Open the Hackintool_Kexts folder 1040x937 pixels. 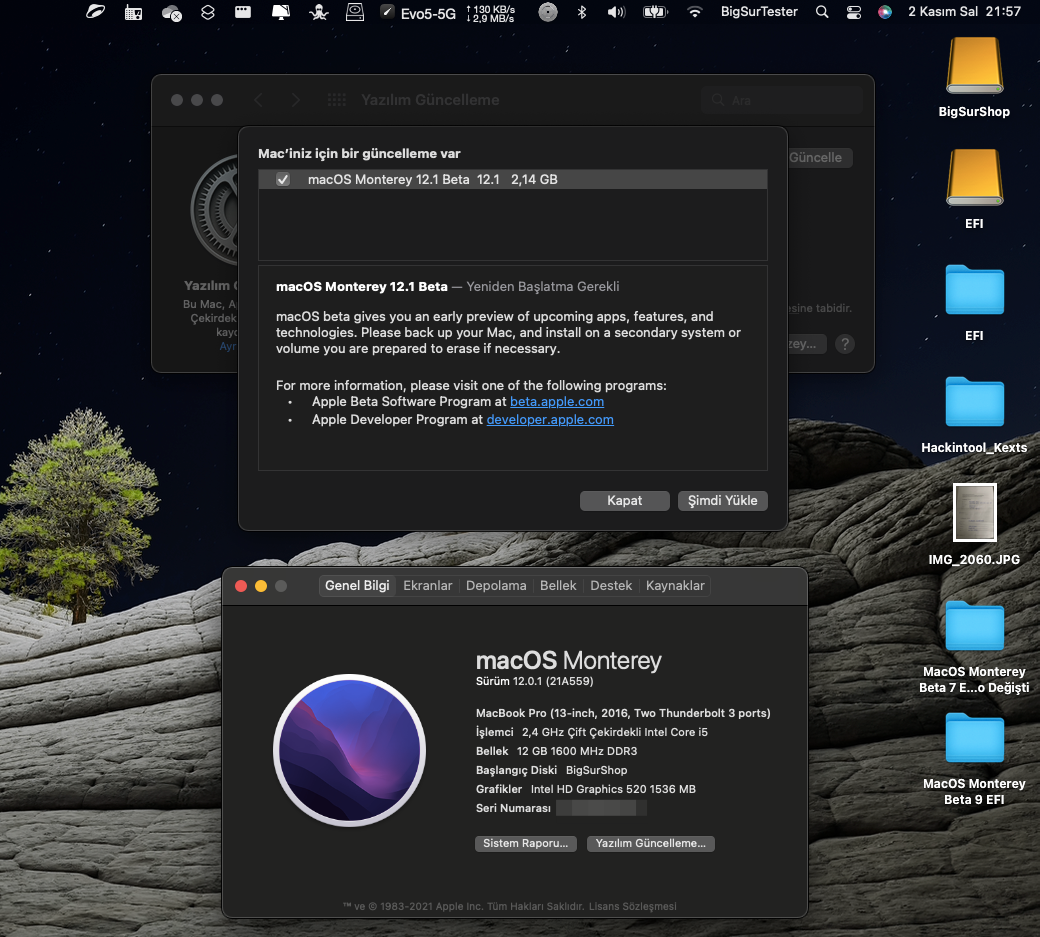(974, 403)
